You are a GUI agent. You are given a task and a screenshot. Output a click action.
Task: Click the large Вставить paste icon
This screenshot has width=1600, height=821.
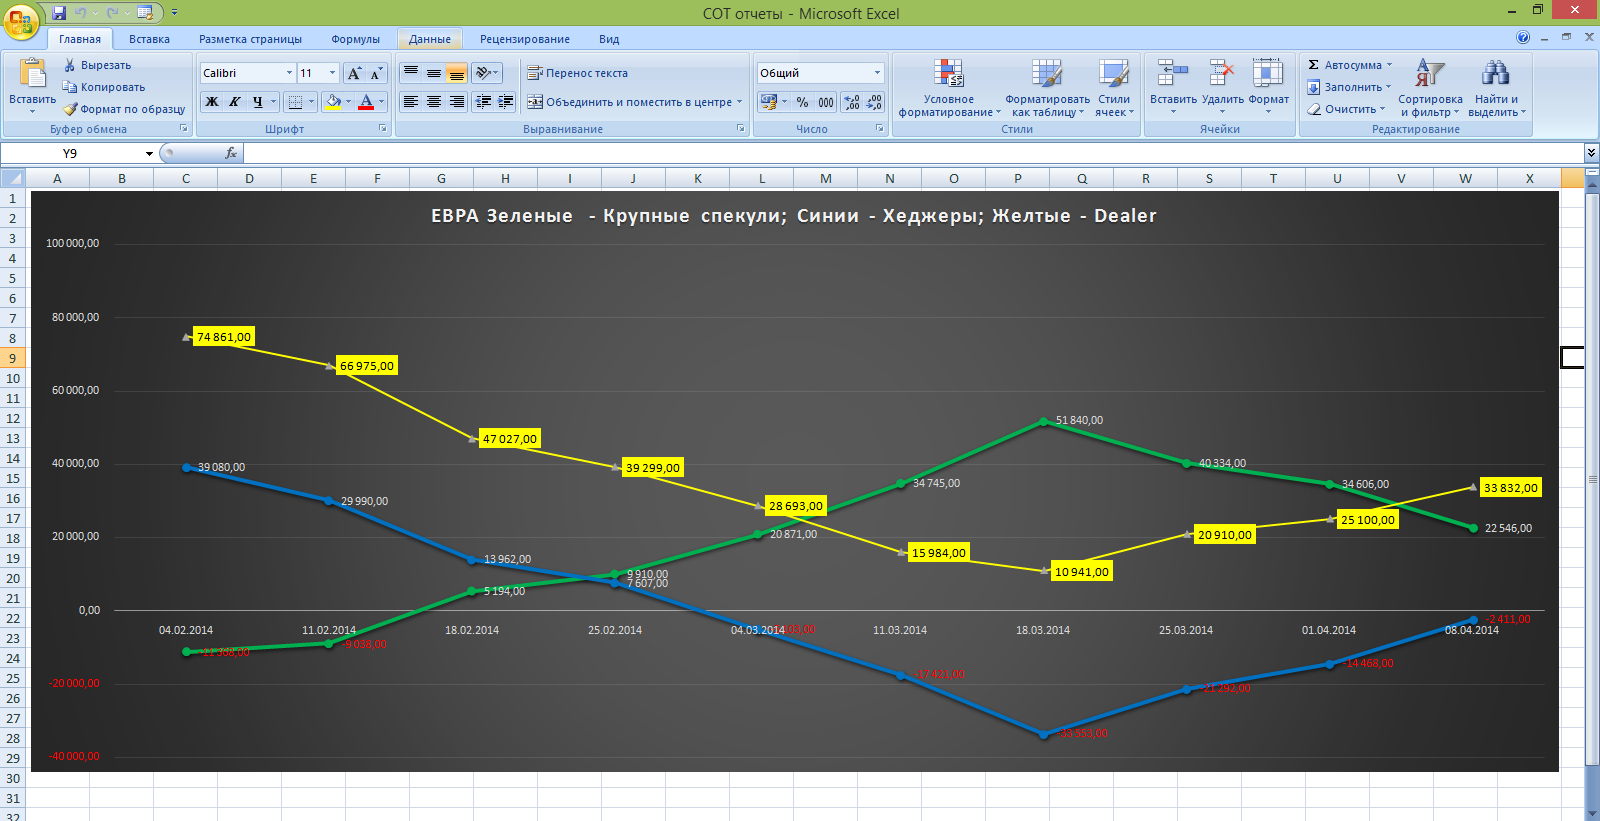32,73
